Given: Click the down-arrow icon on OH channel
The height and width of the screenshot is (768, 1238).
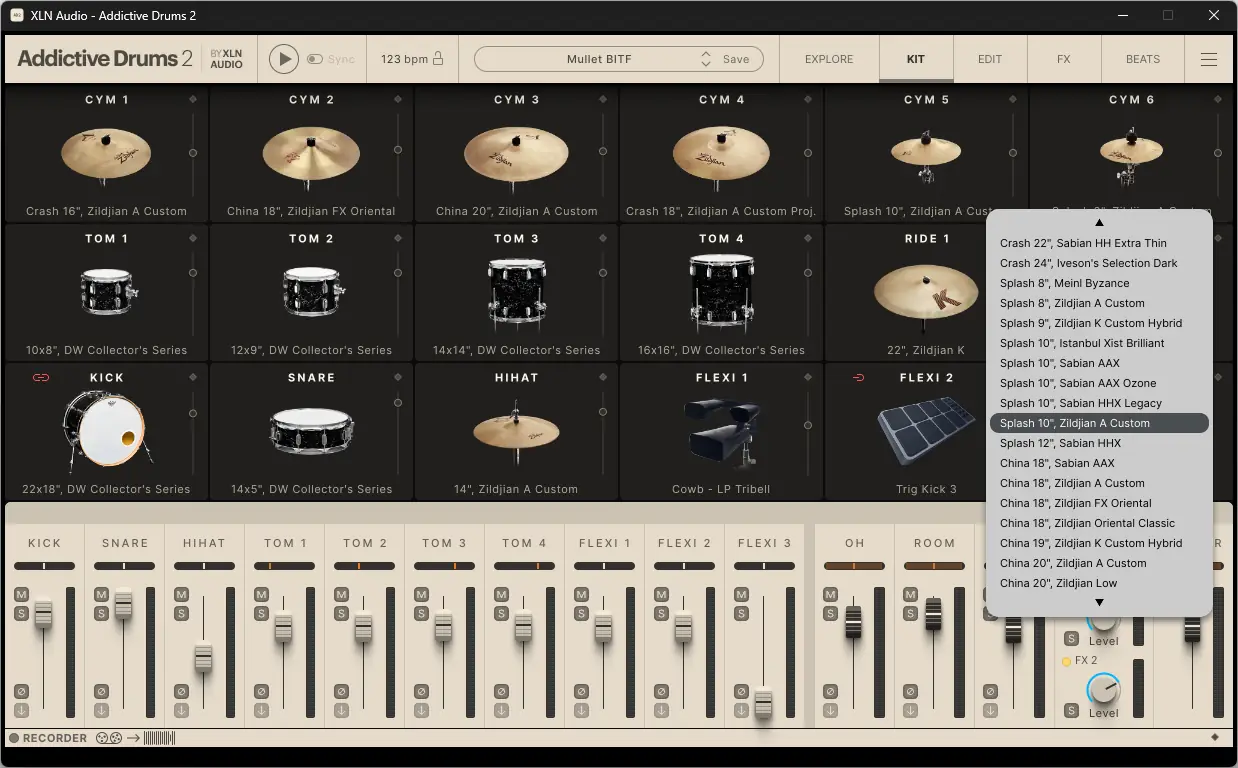Looking at the screenshot, I should [x=831, y=710].
